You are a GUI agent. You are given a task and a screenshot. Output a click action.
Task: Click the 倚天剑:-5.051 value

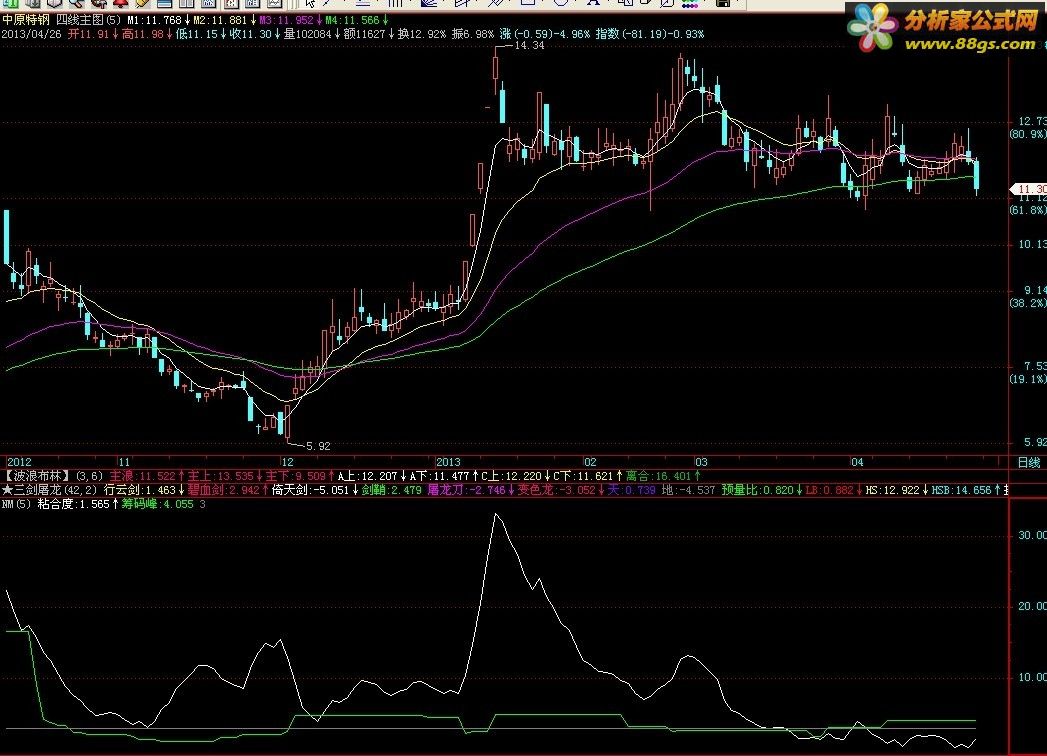(310, 490)
